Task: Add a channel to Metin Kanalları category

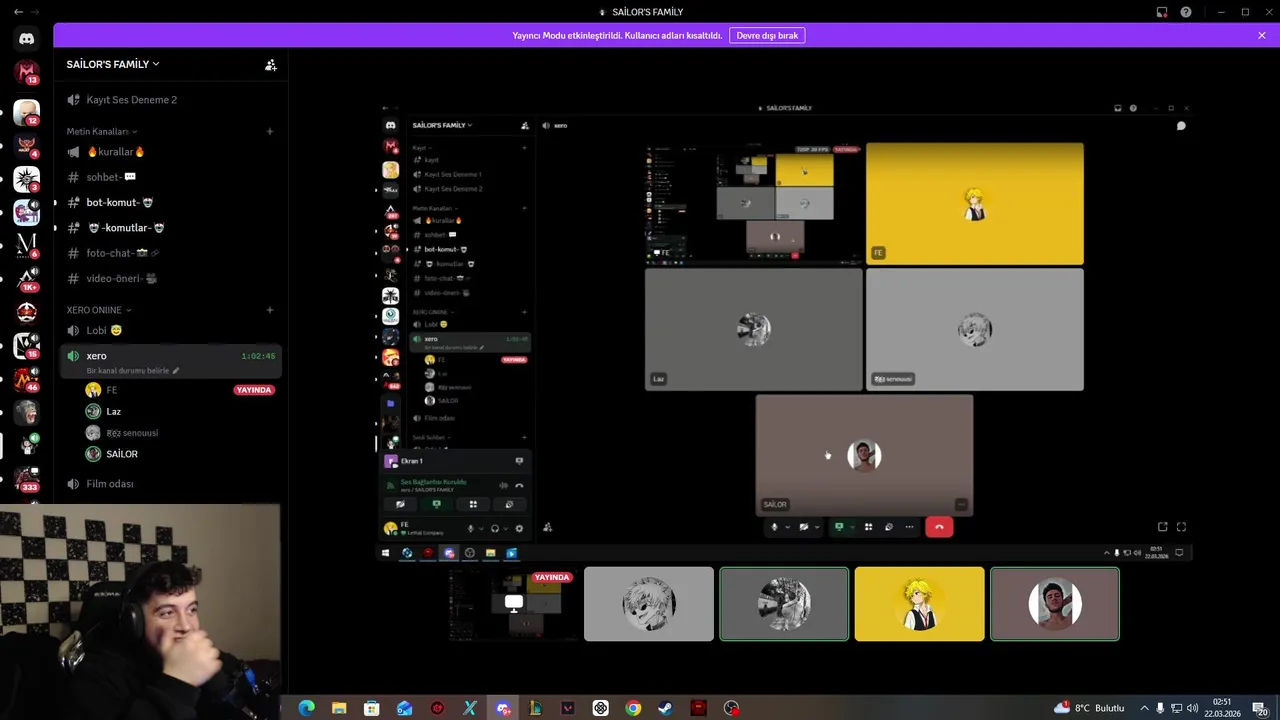Action: (x=270, y=131)
